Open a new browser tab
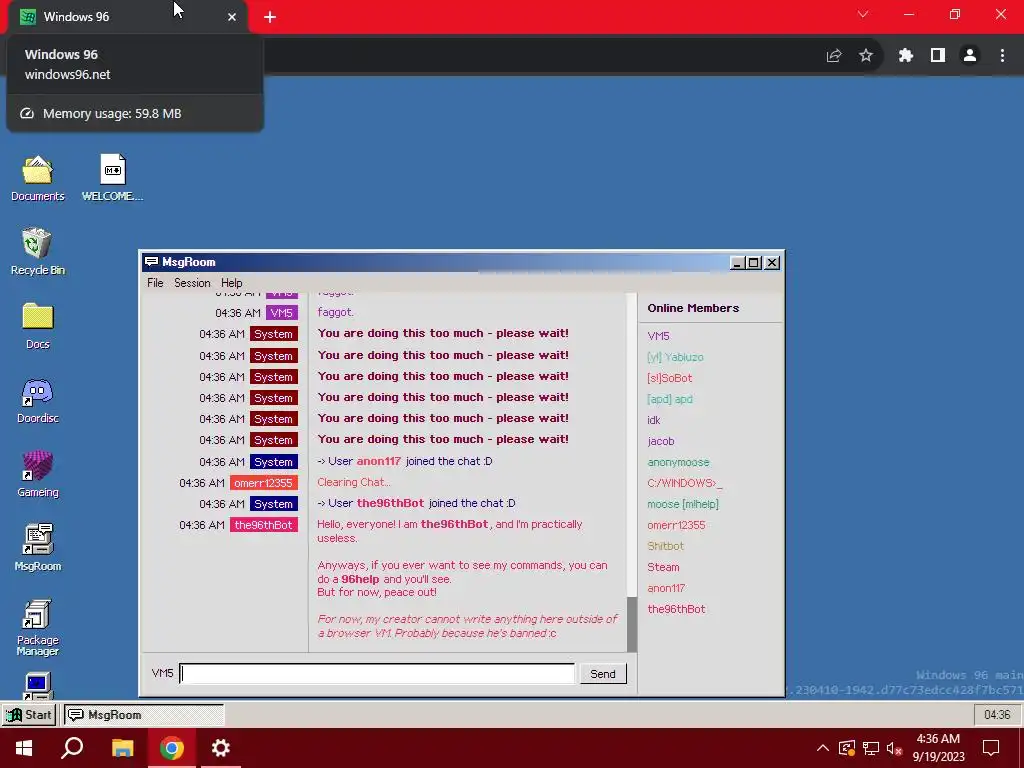Image resolution: width=1024 pixels, height=768 pixels. coord(270,17)
